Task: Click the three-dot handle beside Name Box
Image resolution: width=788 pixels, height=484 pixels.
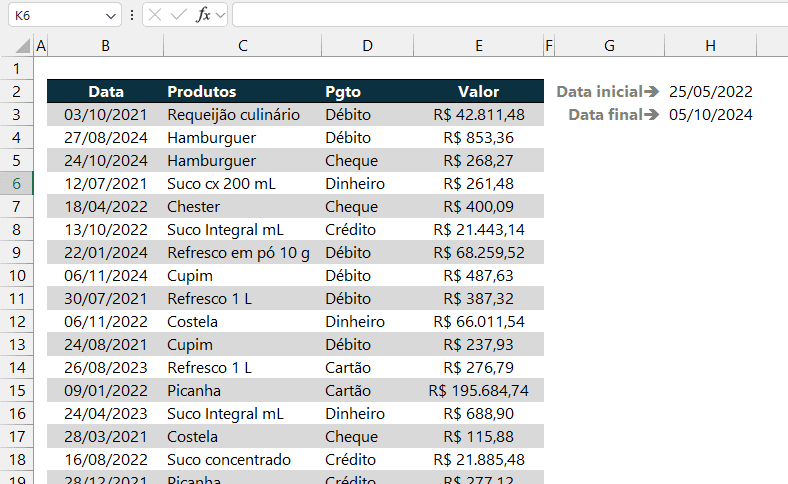Action: tap(132, 15)
